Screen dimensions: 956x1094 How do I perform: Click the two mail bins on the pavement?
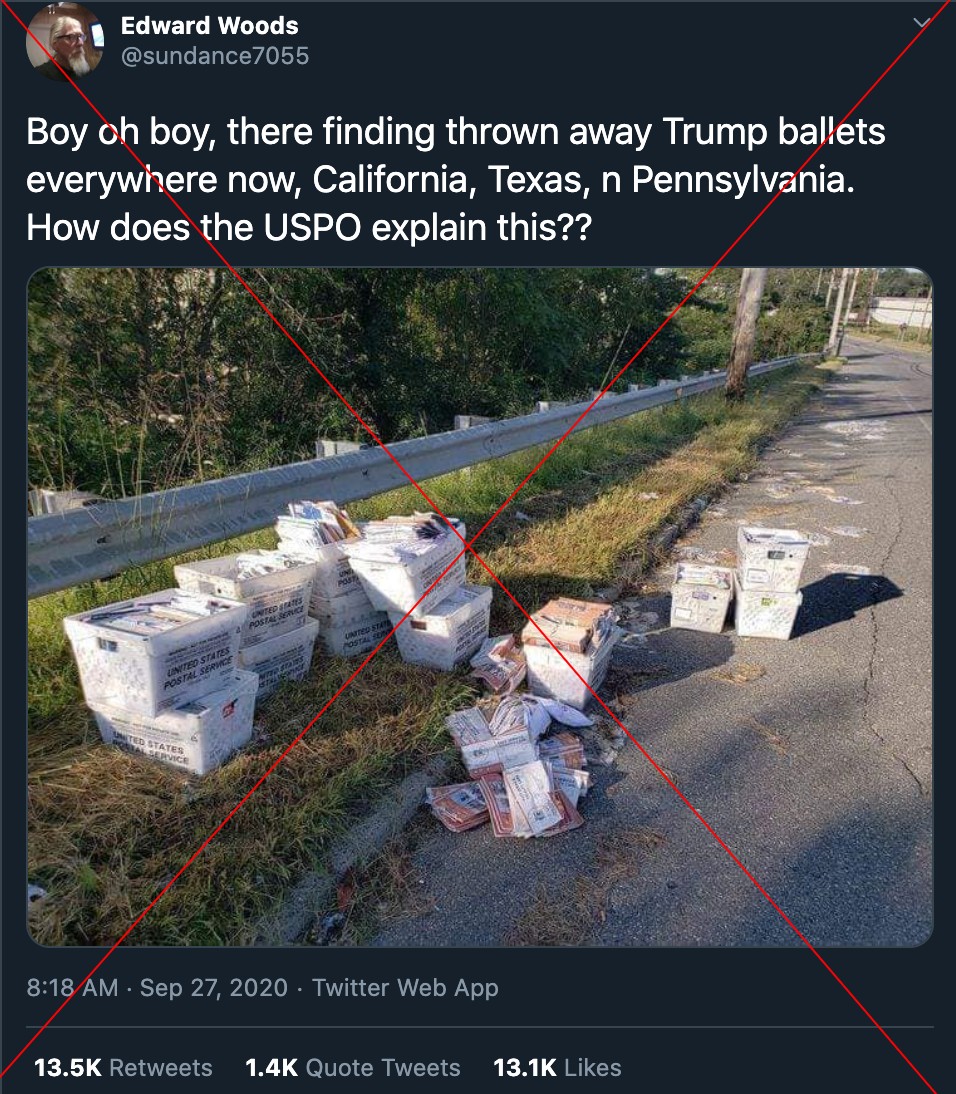740,583
